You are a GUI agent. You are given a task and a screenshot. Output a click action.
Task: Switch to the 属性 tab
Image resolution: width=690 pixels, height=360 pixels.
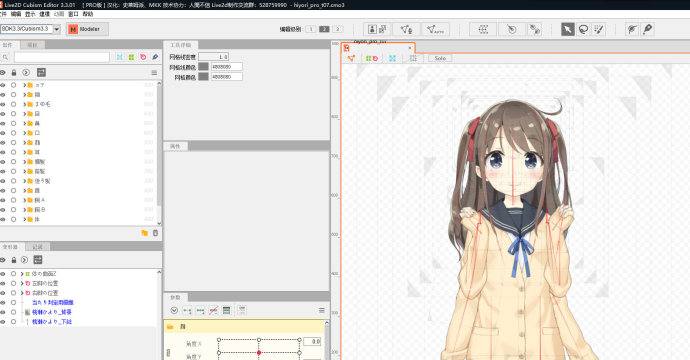(175, 146)
